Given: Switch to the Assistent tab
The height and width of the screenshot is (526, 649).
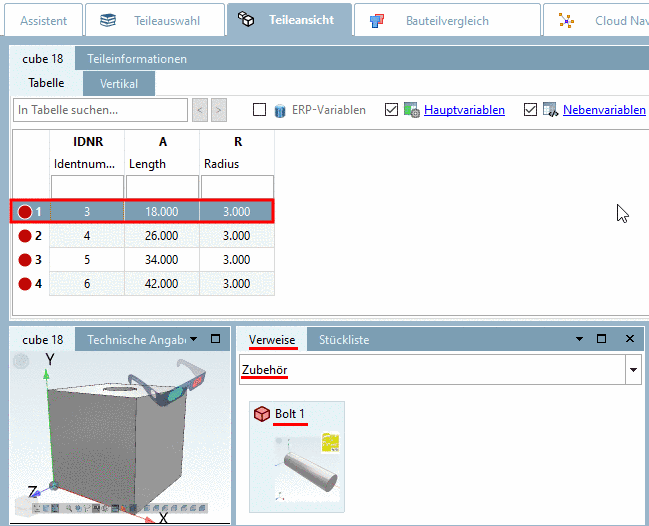Looking at the screenshot, I should [43, 20].
